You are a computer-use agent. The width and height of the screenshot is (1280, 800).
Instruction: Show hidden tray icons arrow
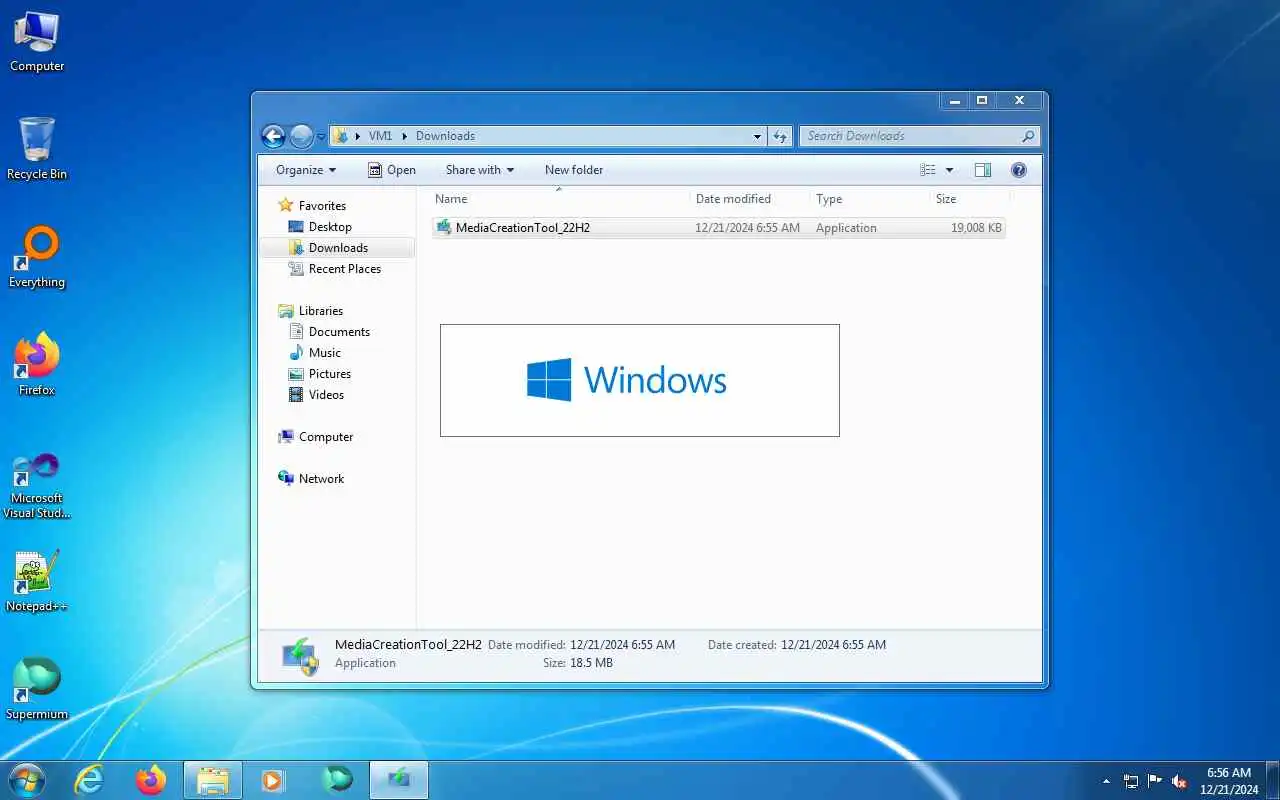(x=1106, y=781)
